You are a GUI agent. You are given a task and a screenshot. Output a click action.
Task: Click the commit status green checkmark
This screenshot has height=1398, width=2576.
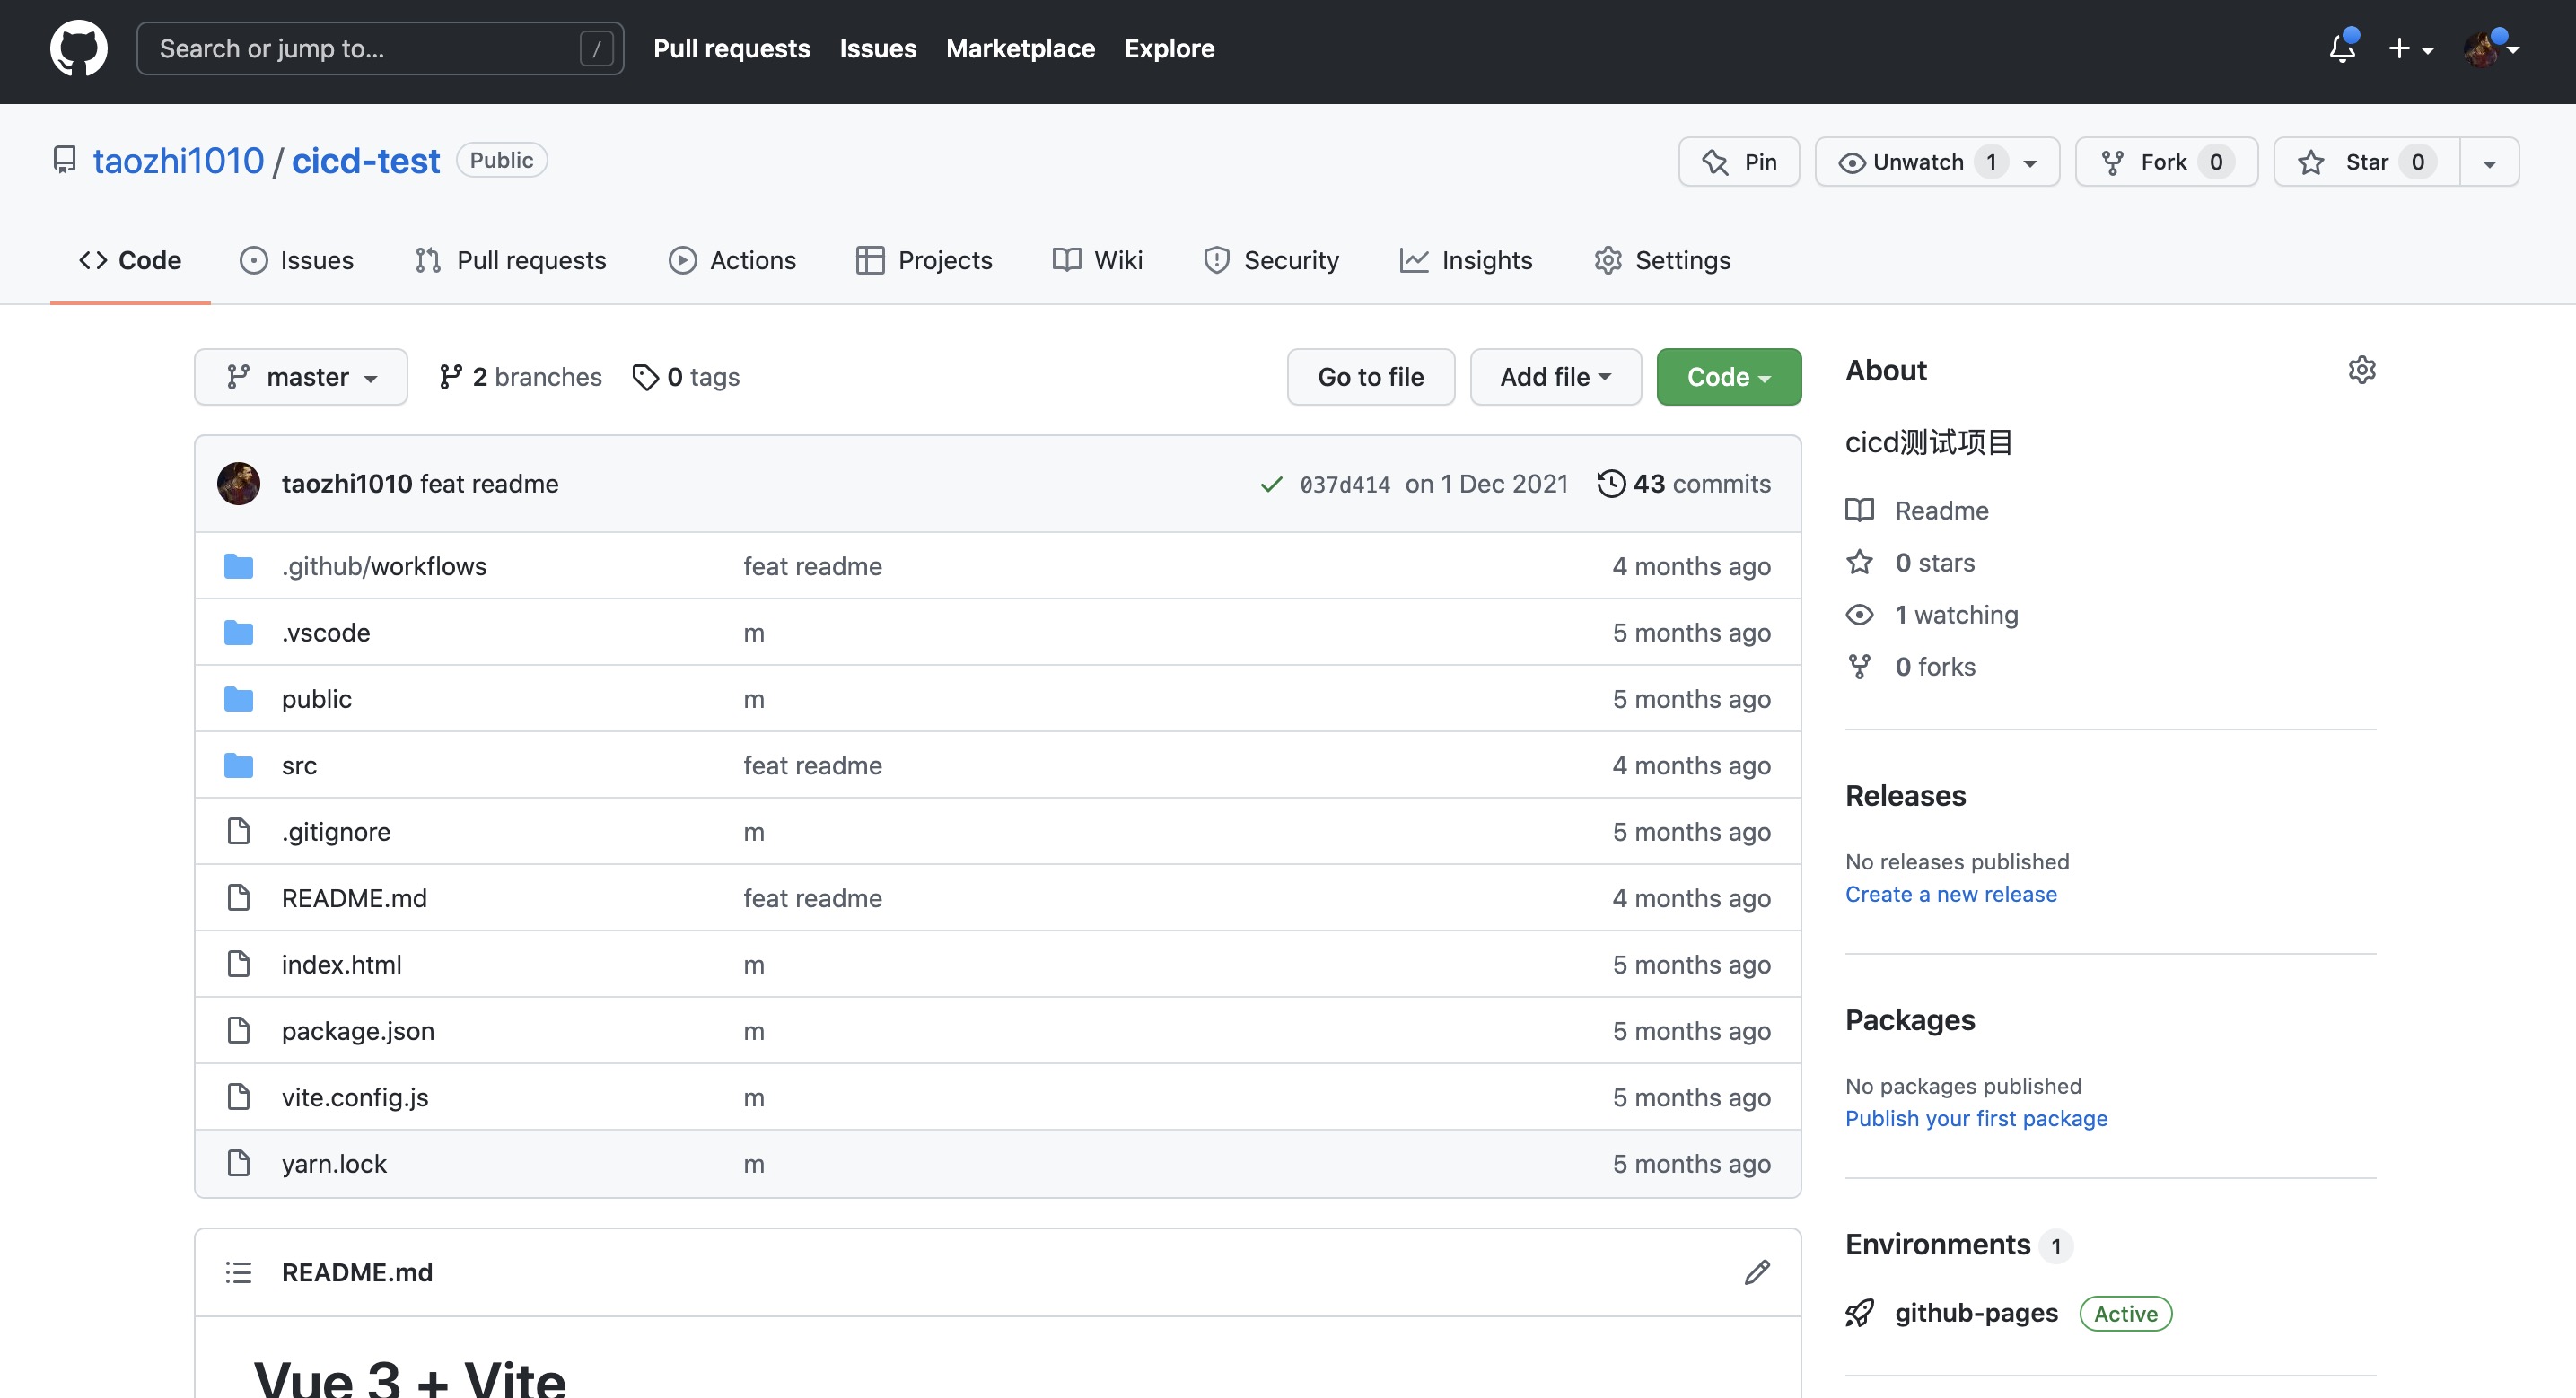click(1271, 484)
